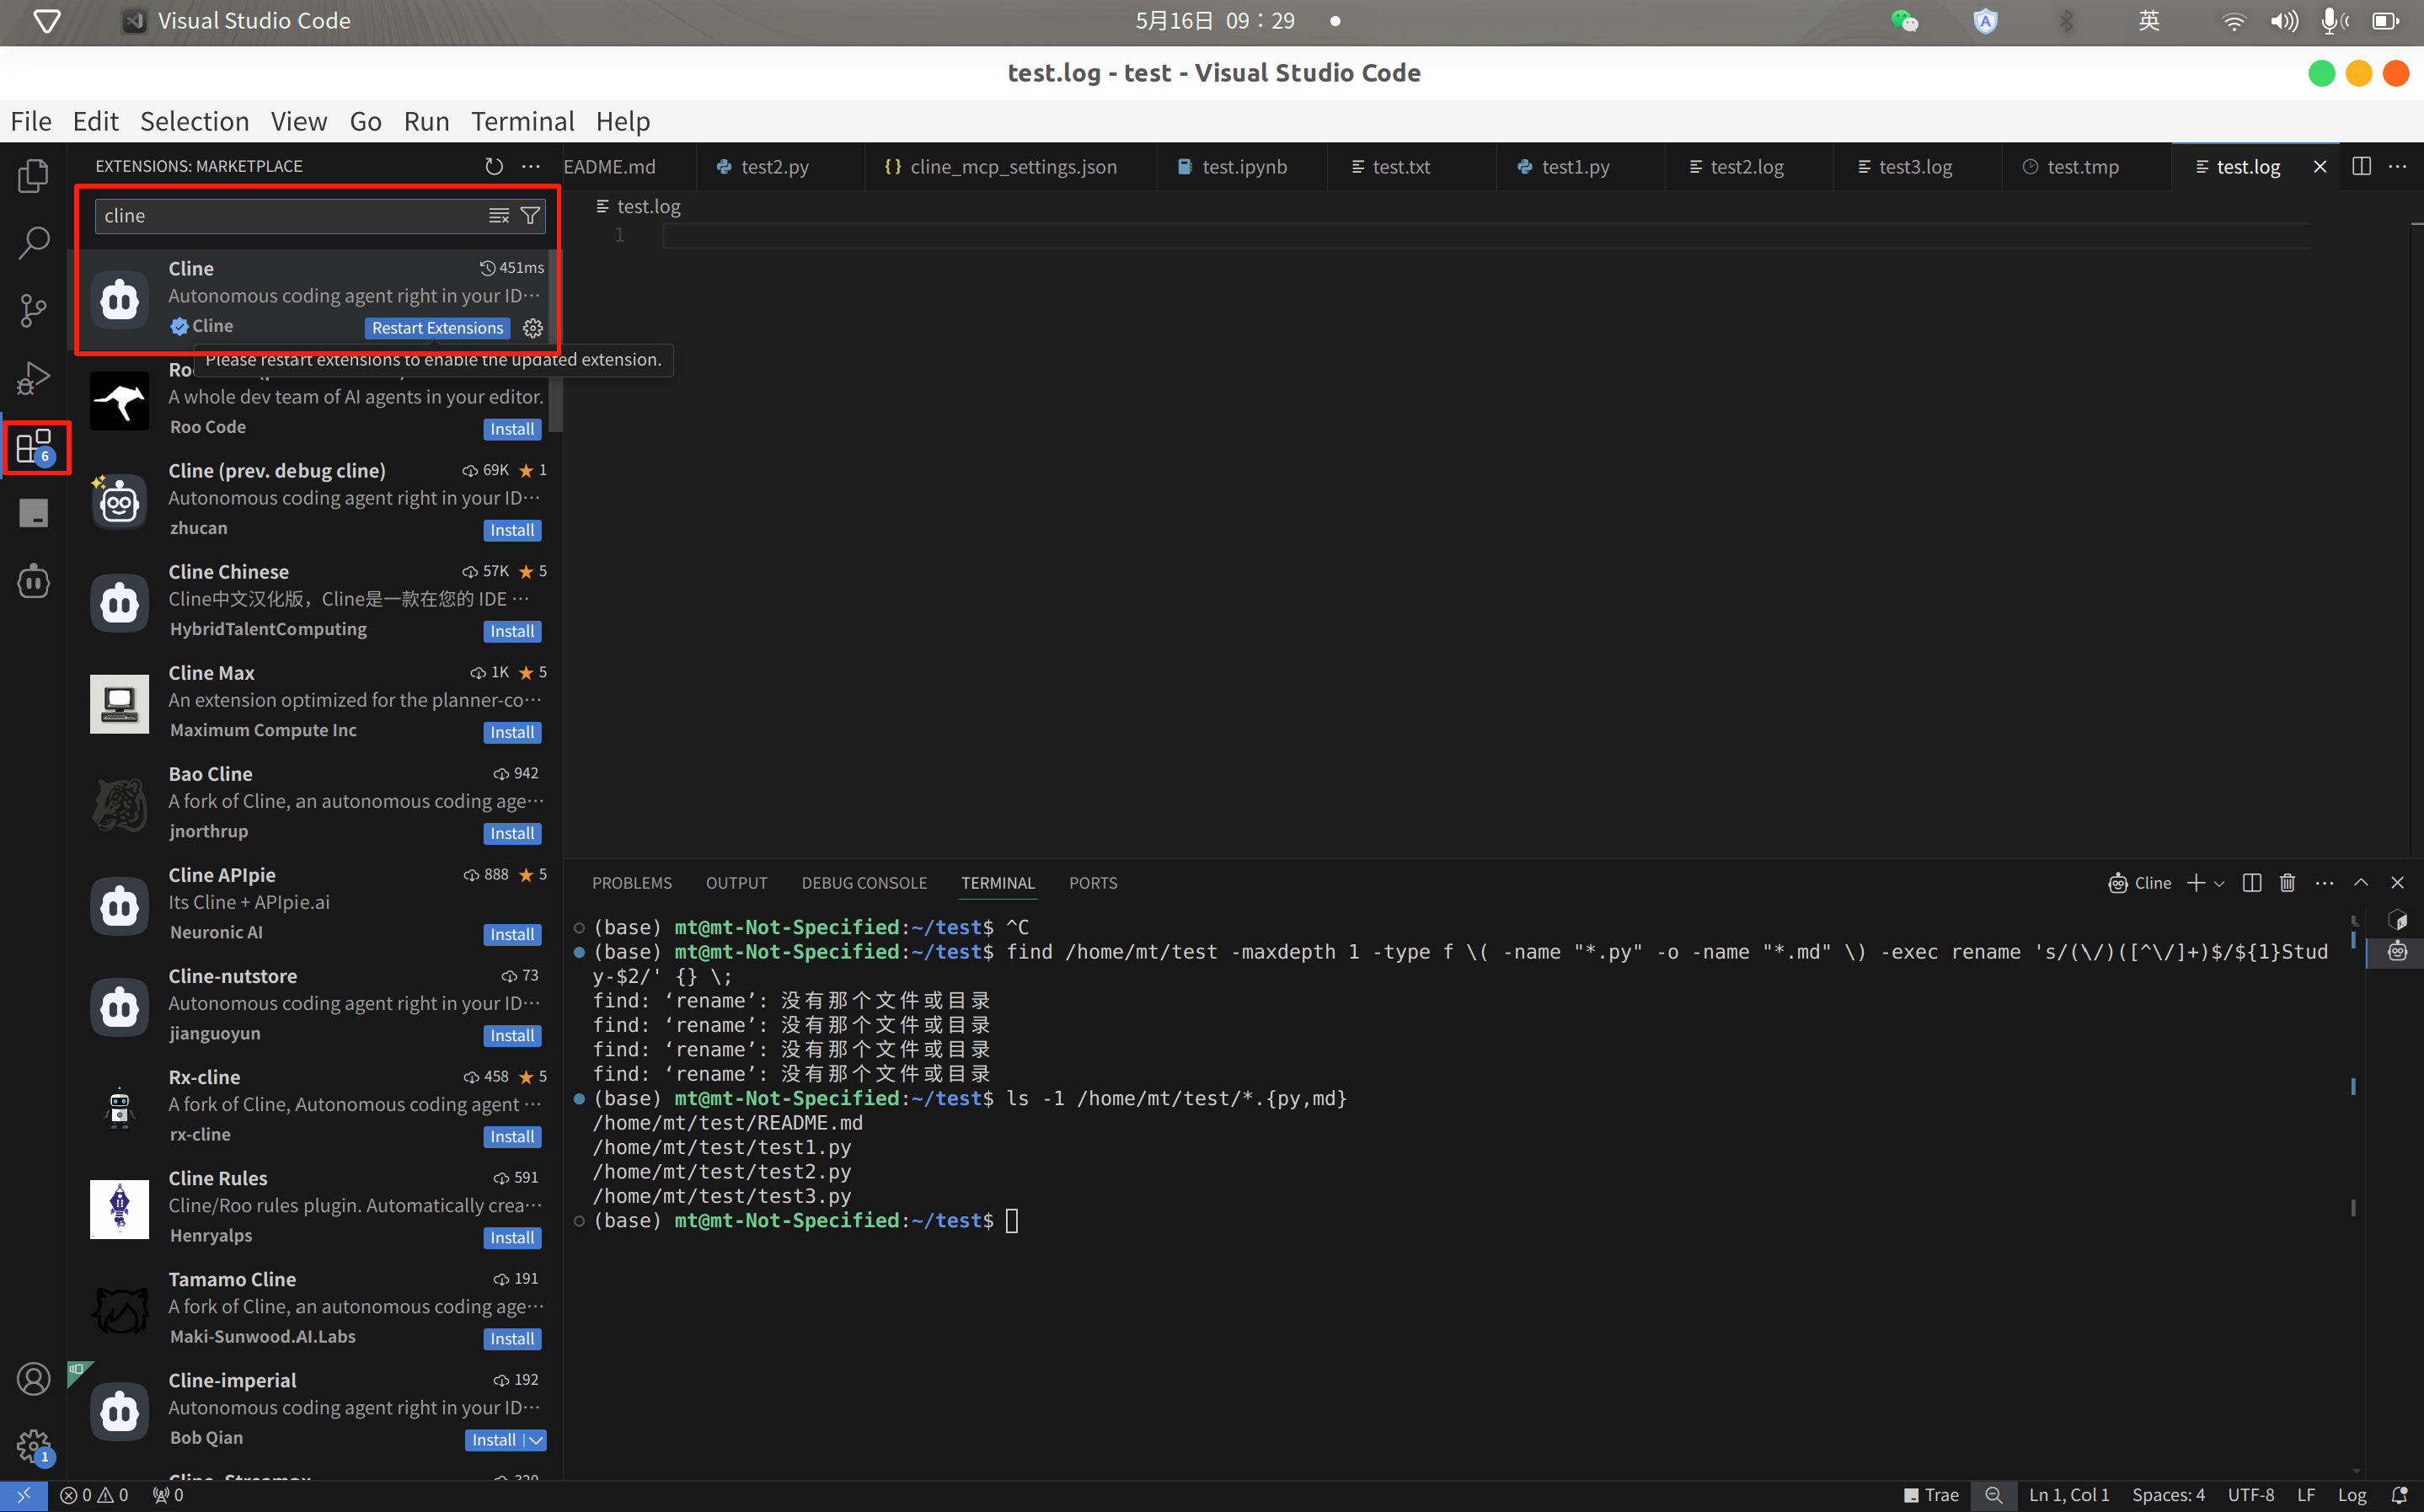
Task: Open Log language mode selector
Action: tap(2351, 1494)
